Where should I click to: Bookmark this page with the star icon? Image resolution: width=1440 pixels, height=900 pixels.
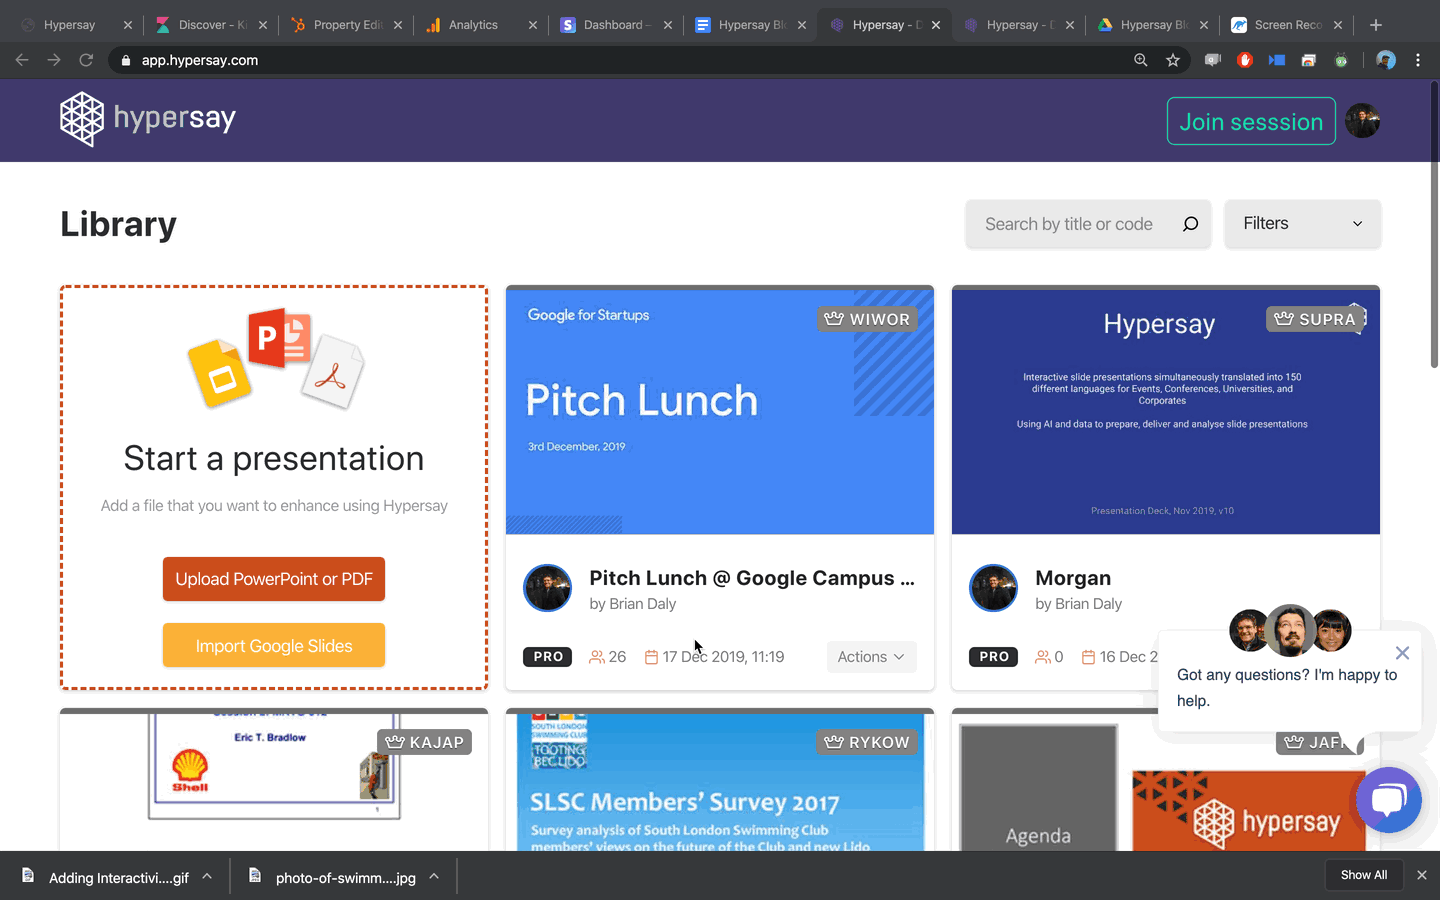pyautogui.click(x=1173, y=60)
